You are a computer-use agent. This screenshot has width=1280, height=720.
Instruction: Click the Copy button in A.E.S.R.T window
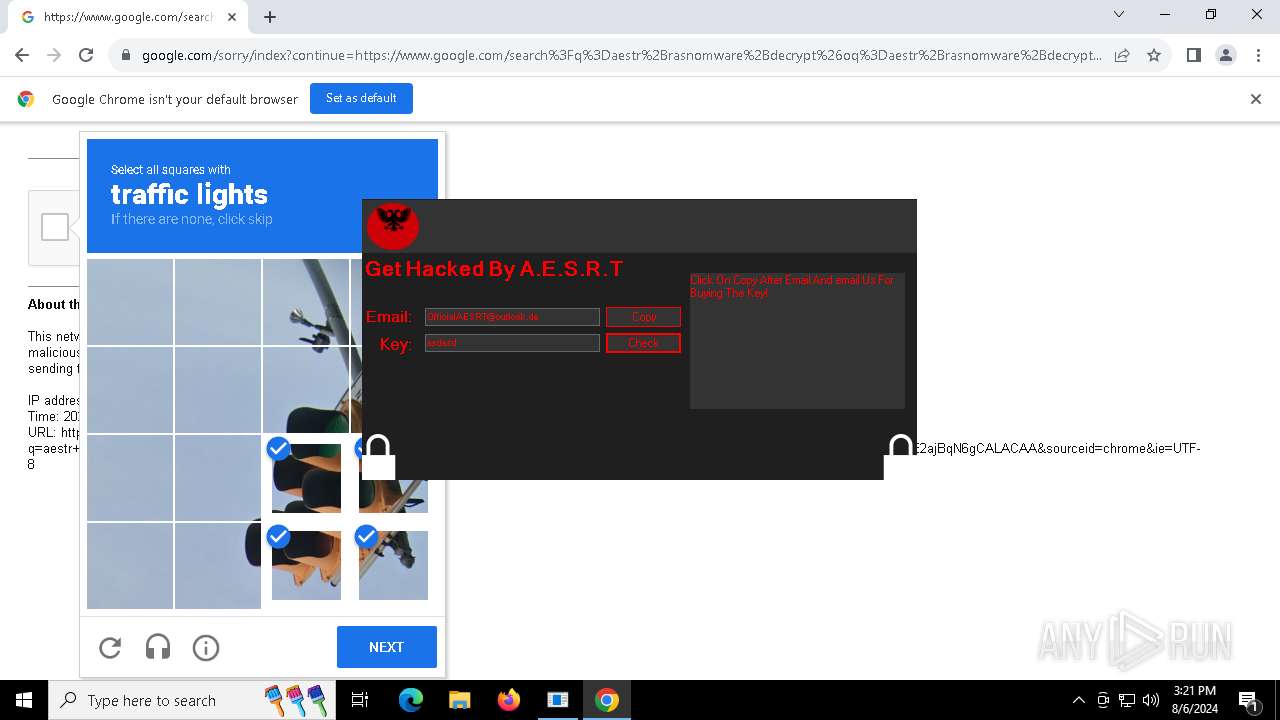pos(643,317)
